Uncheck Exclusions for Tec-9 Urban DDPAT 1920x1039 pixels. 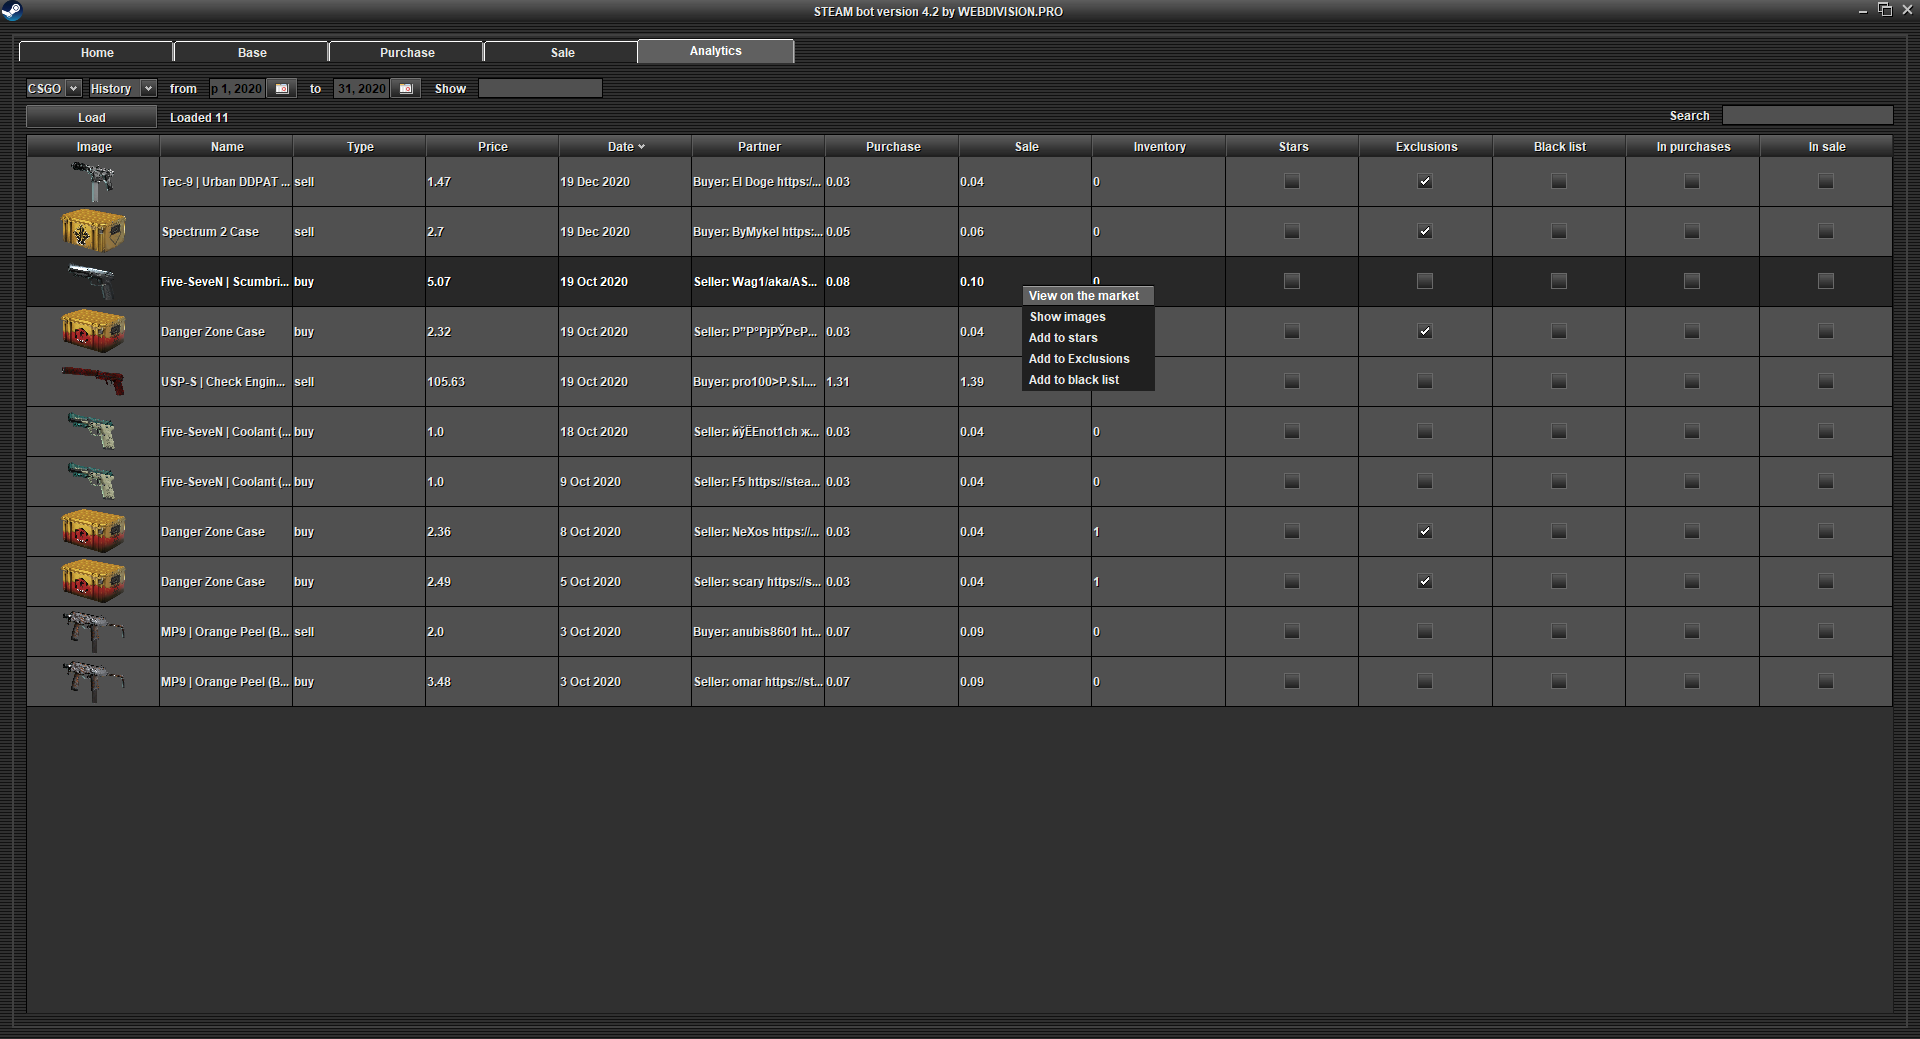point(1425,182)
